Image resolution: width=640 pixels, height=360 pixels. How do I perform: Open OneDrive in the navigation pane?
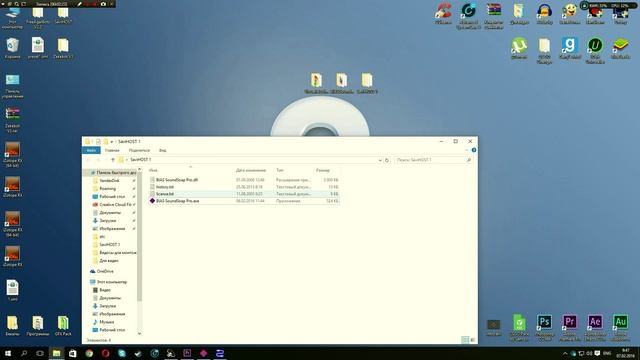tap(105, 271)
